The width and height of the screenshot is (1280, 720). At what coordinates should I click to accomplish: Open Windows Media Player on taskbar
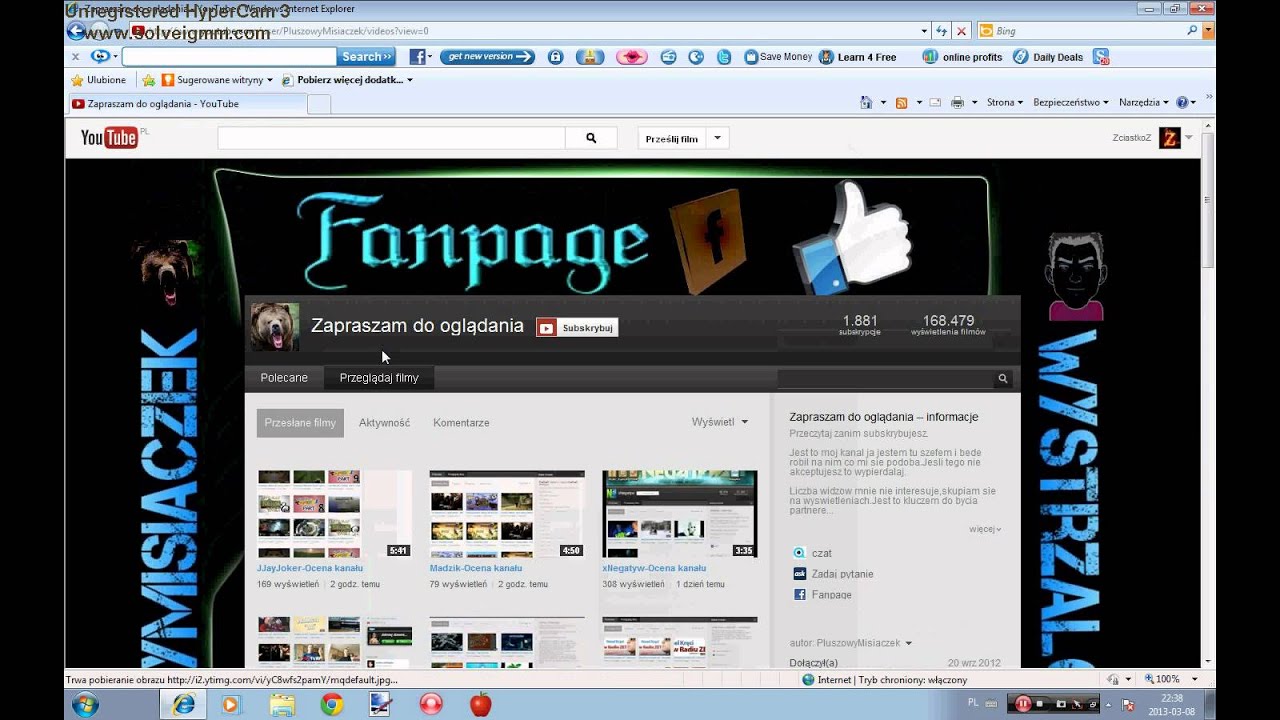[x=231, y=704]
